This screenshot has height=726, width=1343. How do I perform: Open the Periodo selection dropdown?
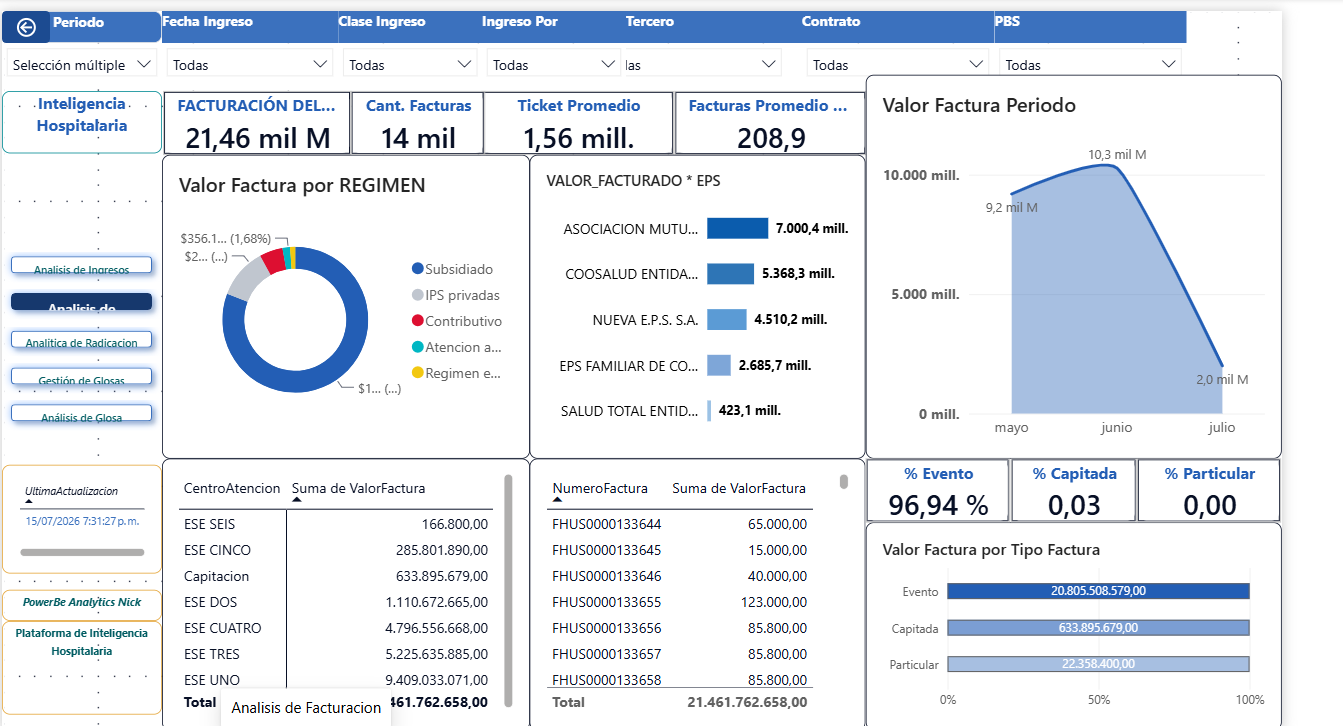coord(82,64)
